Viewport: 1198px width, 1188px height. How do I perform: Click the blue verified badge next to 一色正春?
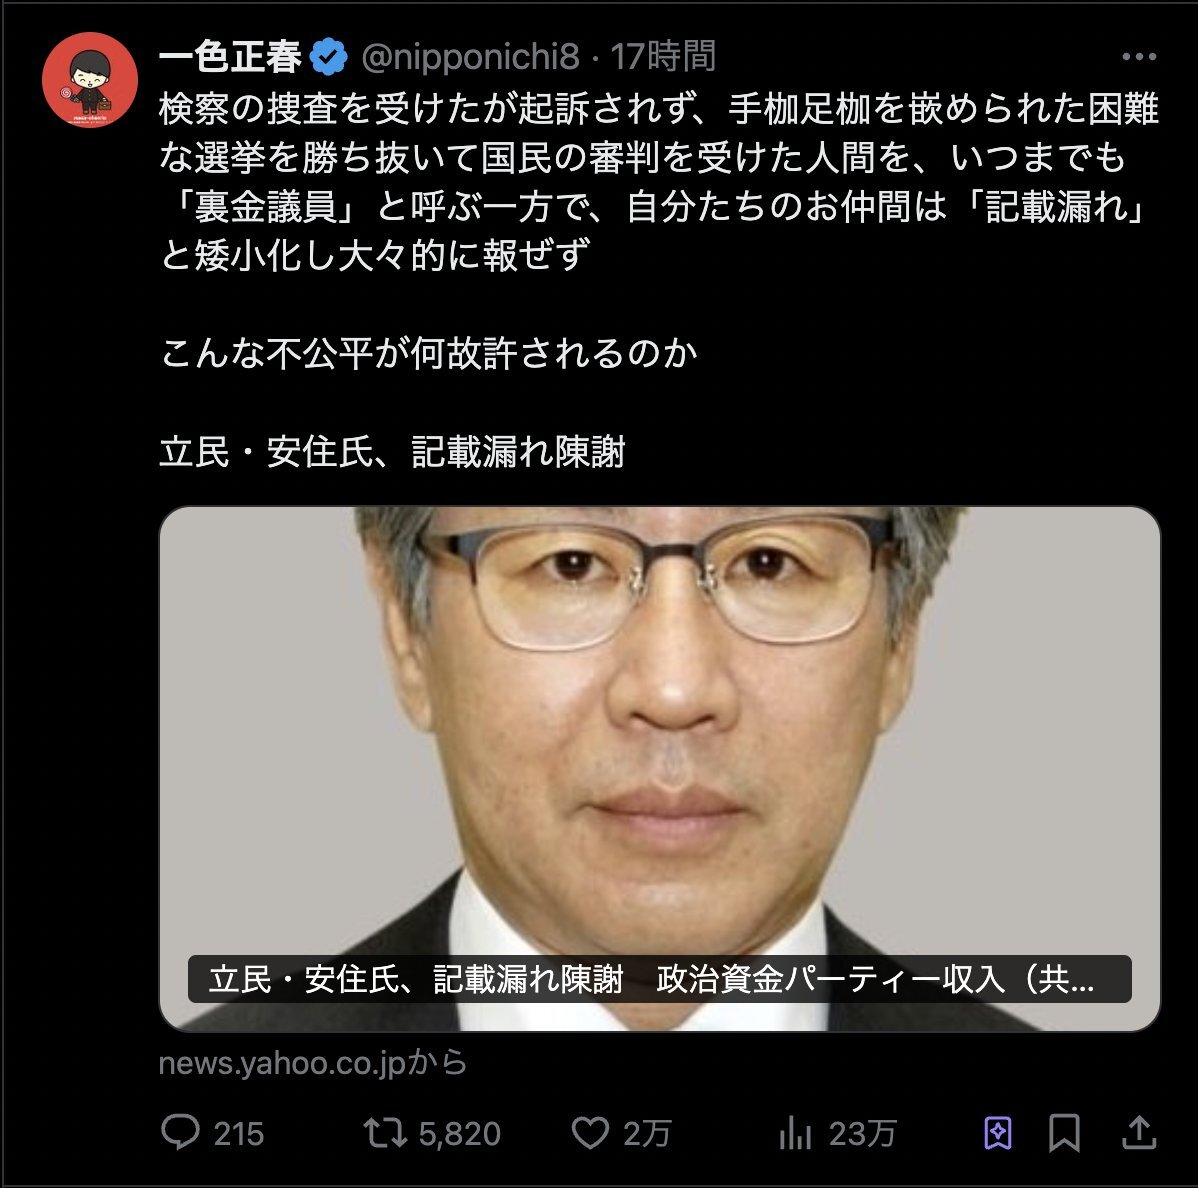pyautogui.click(x=329, y=57)
